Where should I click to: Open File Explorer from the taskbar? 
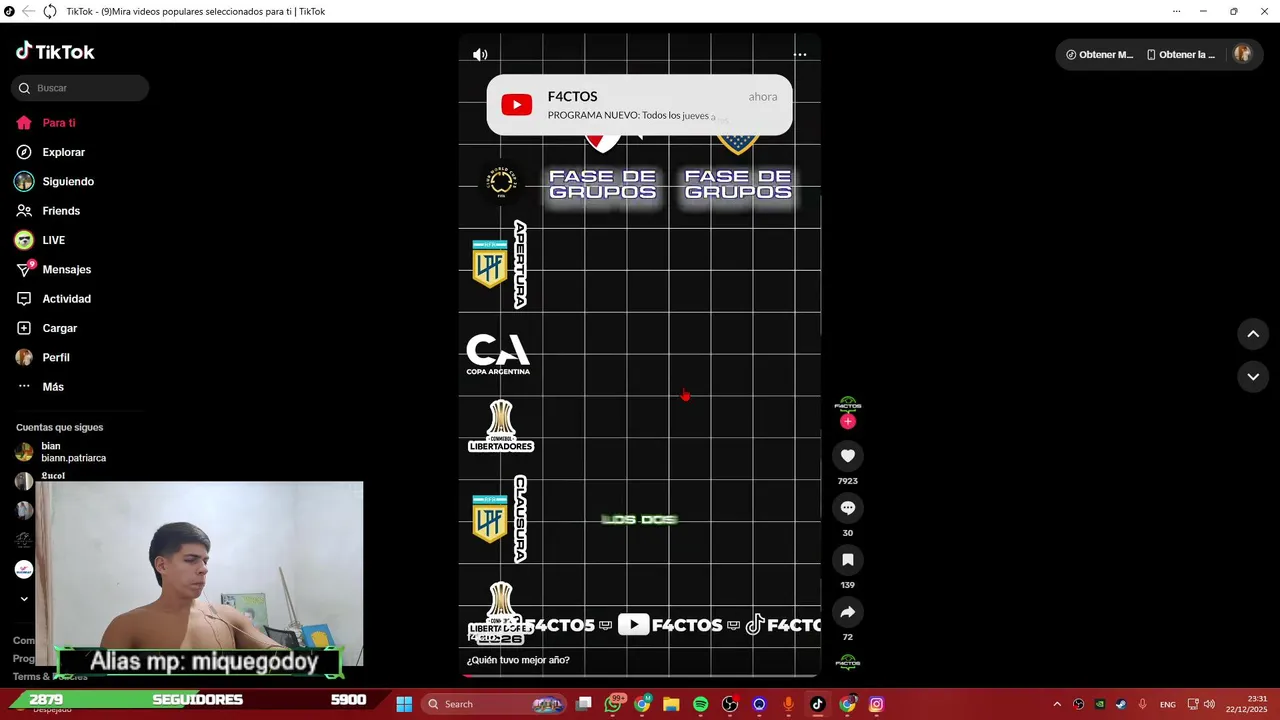coord(671,704)
